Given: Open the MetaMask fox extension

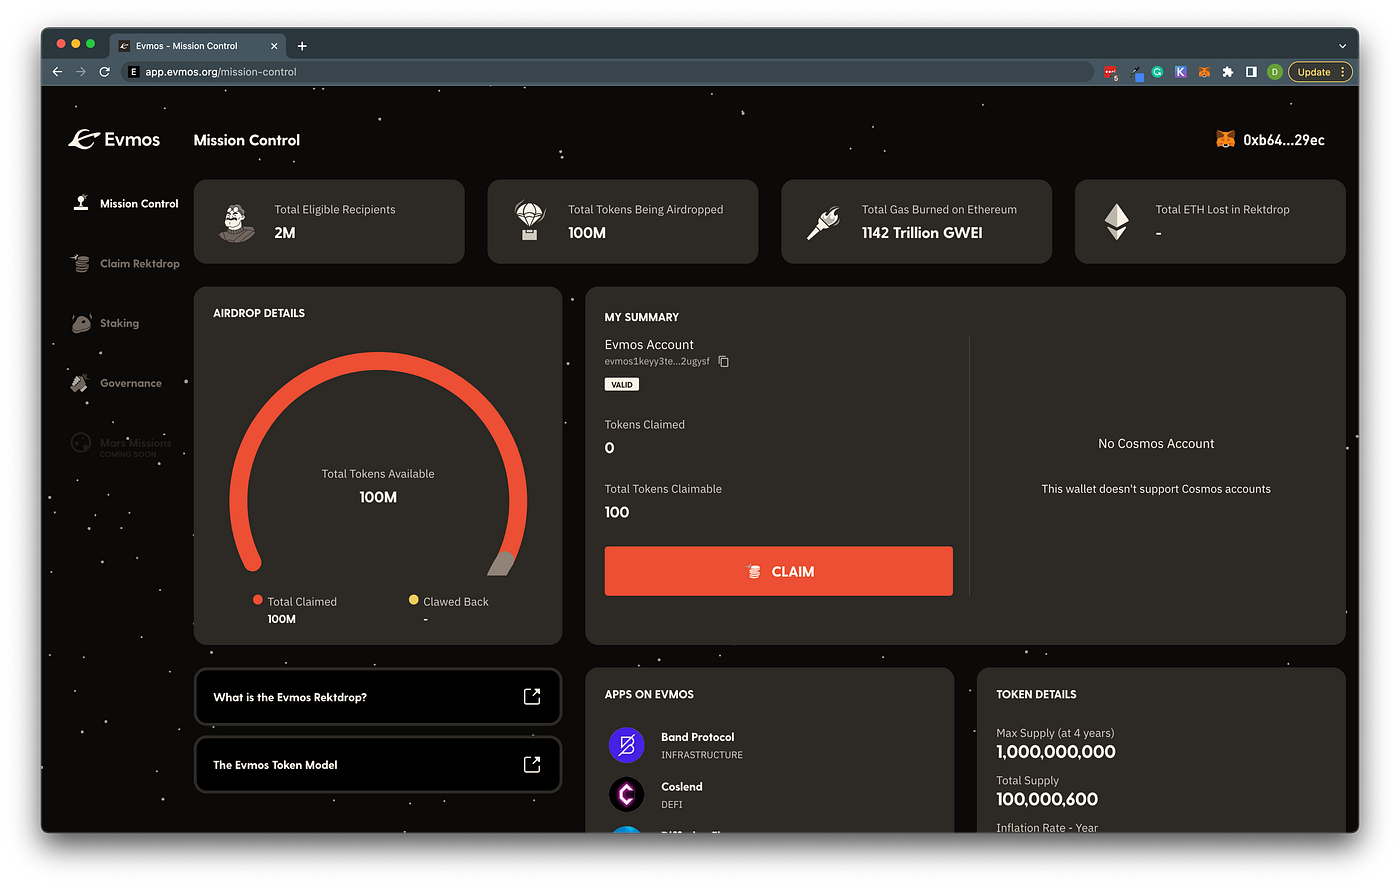Looking at the screenshot, I should pyautogui.click(x=1204, y=72).
